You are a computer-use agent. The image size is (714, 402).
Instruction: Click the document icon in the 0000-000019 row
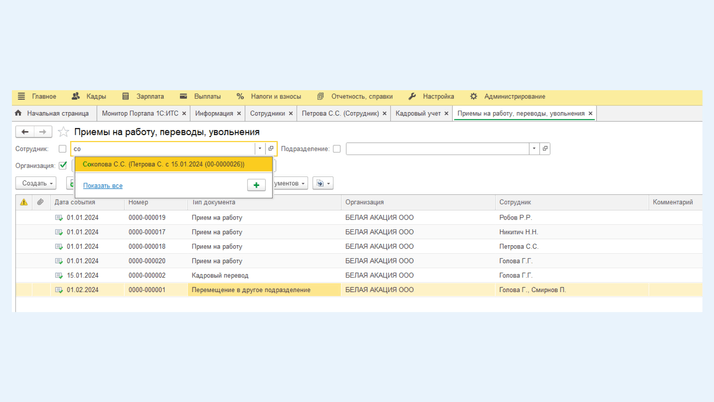(x=59, y=217)
